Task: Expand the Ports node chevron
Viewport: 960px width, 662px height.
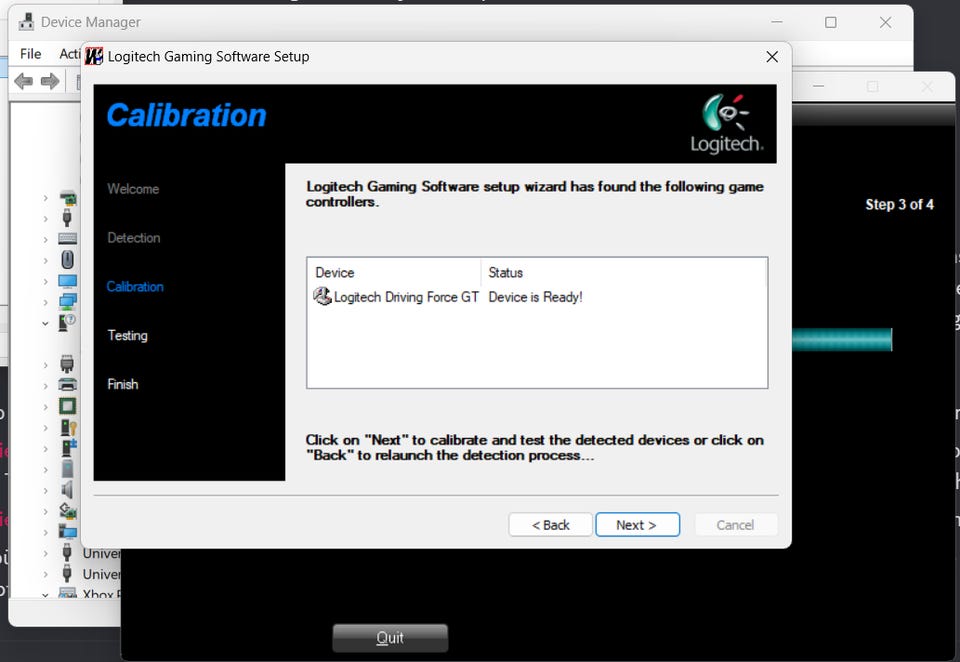Action: [45, 365]
